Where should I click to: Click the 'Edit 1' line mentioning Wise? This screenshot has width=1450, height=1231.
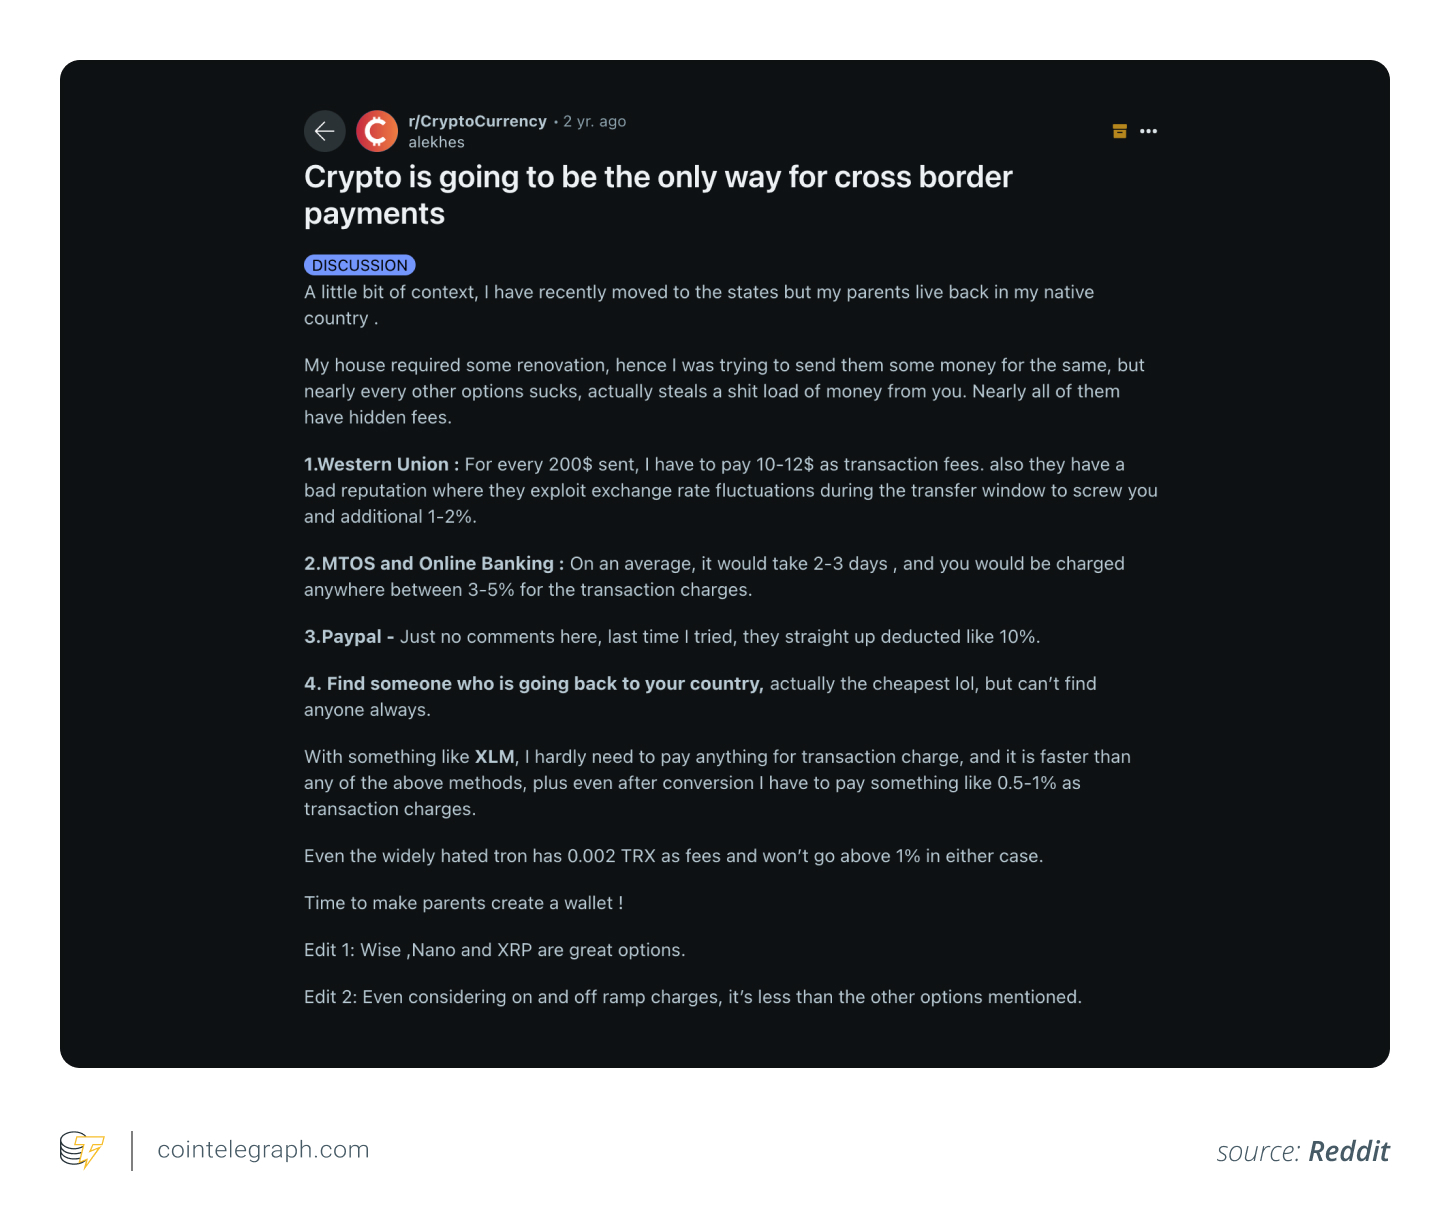pos(494,950)
